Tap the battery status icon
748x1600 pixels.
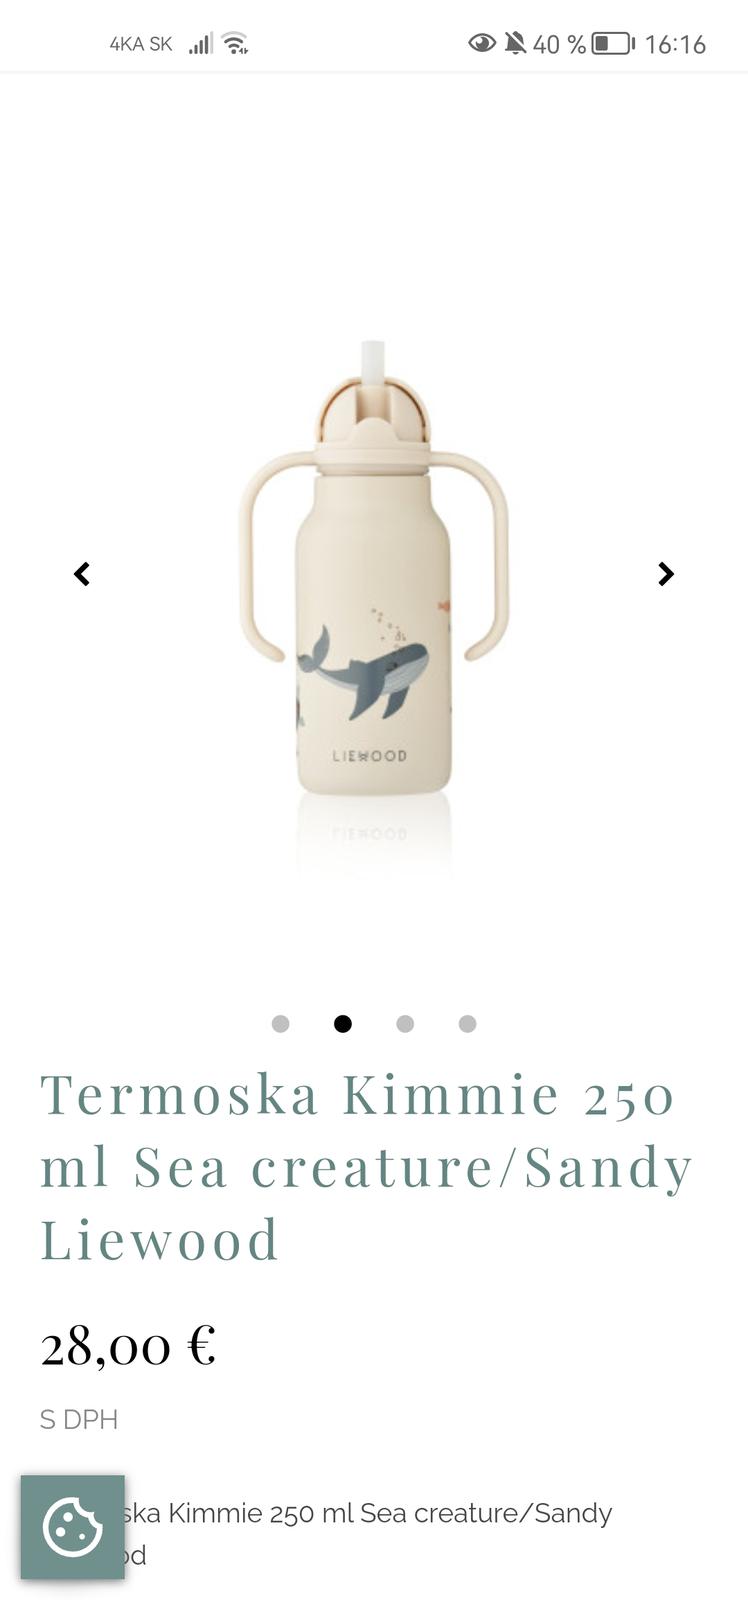(614, 44)
